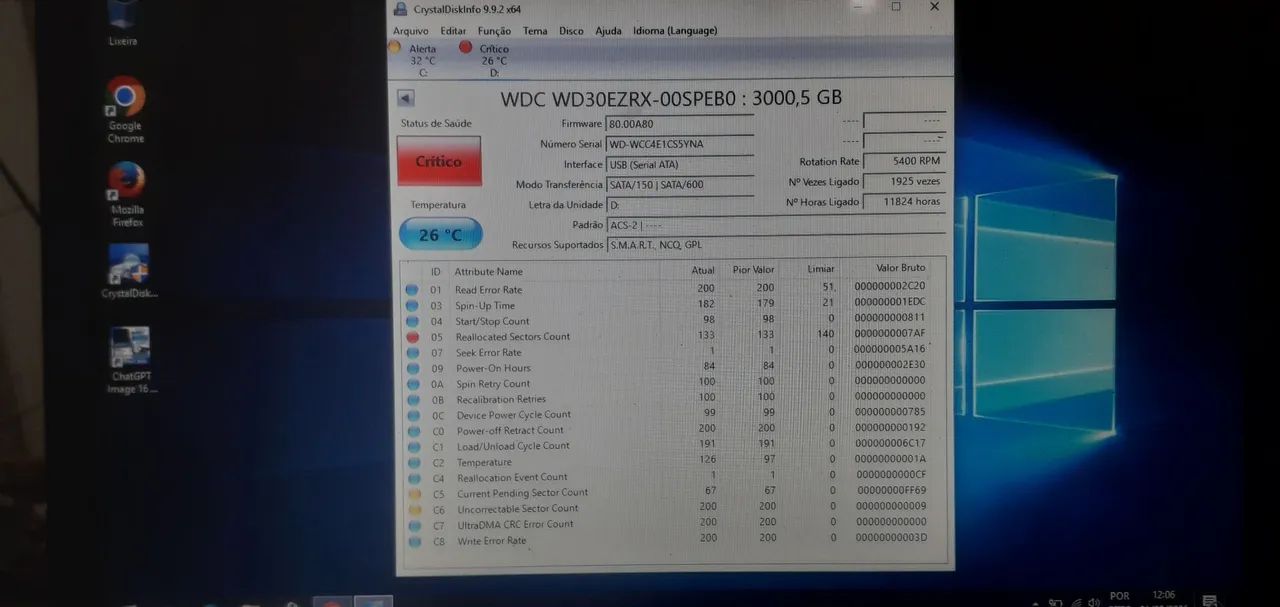Image resolution: width=1280 pixels, height=607 pixels.
Task: Click blue status icon for Reallocation Event Count
Action: click(412, 478)
